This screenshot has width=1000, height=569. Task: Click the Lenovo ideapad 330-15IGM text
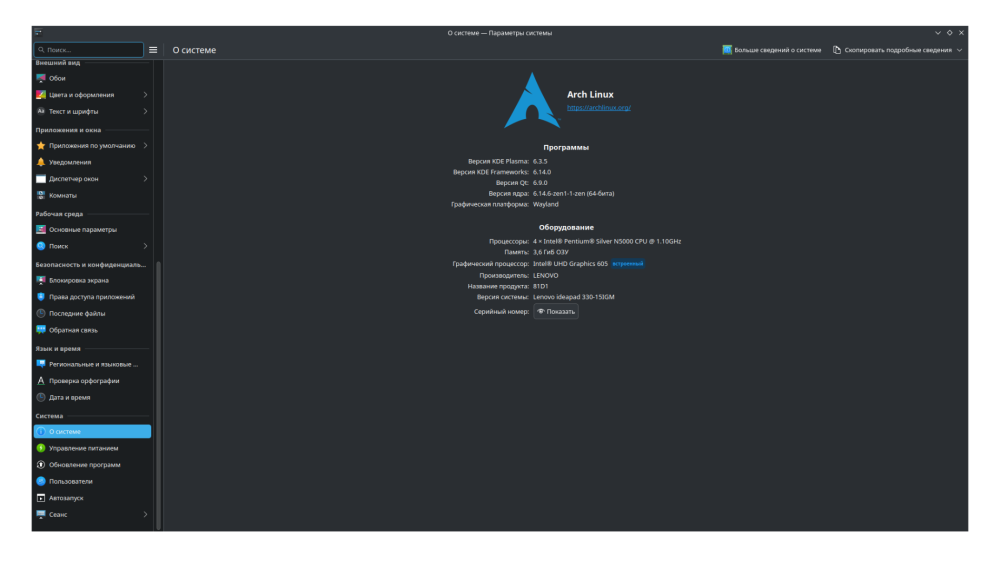(x=574, y=297)
